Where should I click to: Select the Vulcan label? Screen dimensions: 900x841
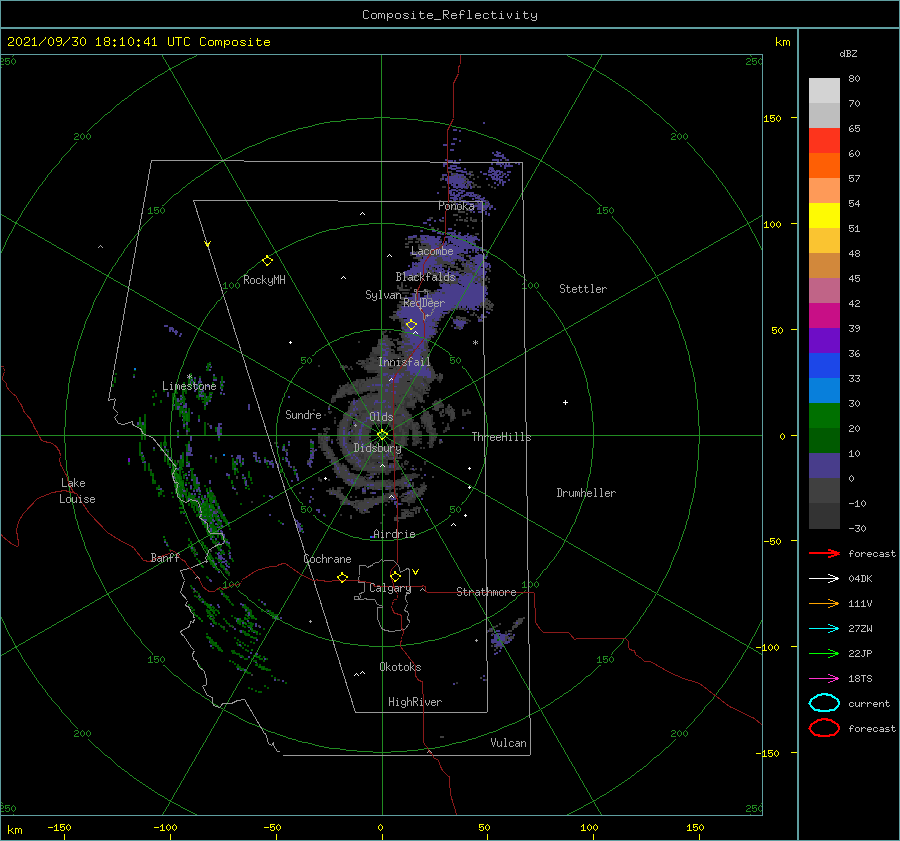click(508, 743)
